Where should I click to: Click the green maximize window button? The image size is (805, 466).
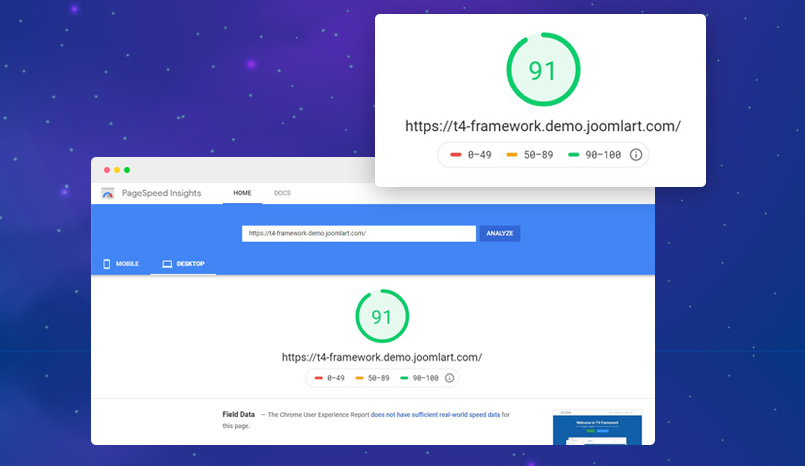click(x=127, y=170)
